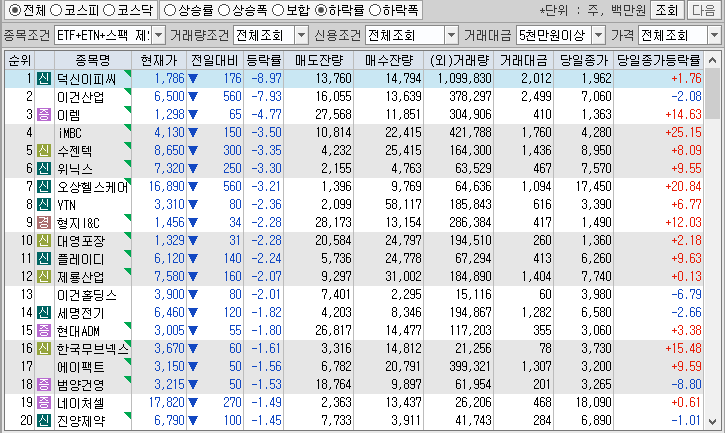
Task: Click the 신 badge icon for 한국무브넥스
Action: click(44, 348)
